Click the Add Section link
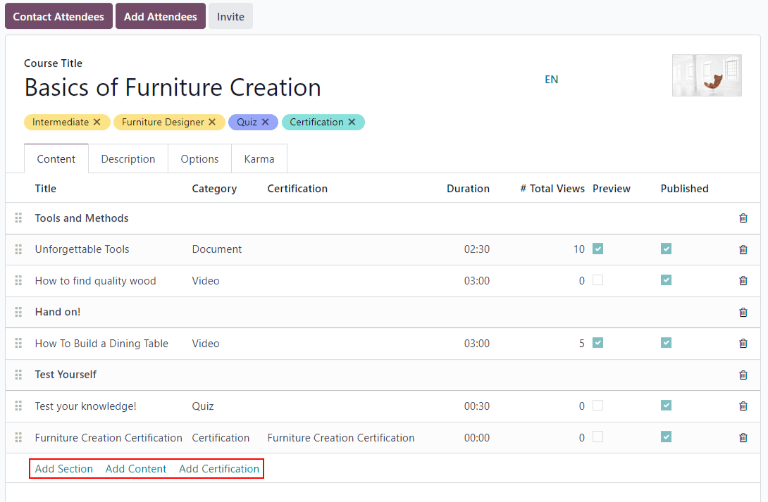 coord(64,469)
